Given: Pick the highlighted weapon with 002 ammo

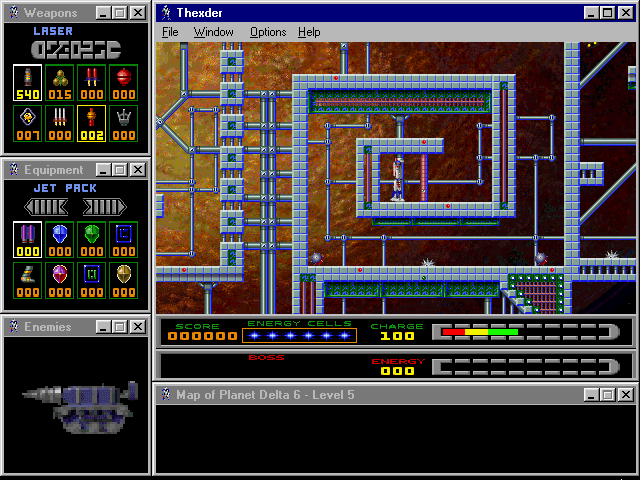Looking at the screenshot, I should (91, 123).
